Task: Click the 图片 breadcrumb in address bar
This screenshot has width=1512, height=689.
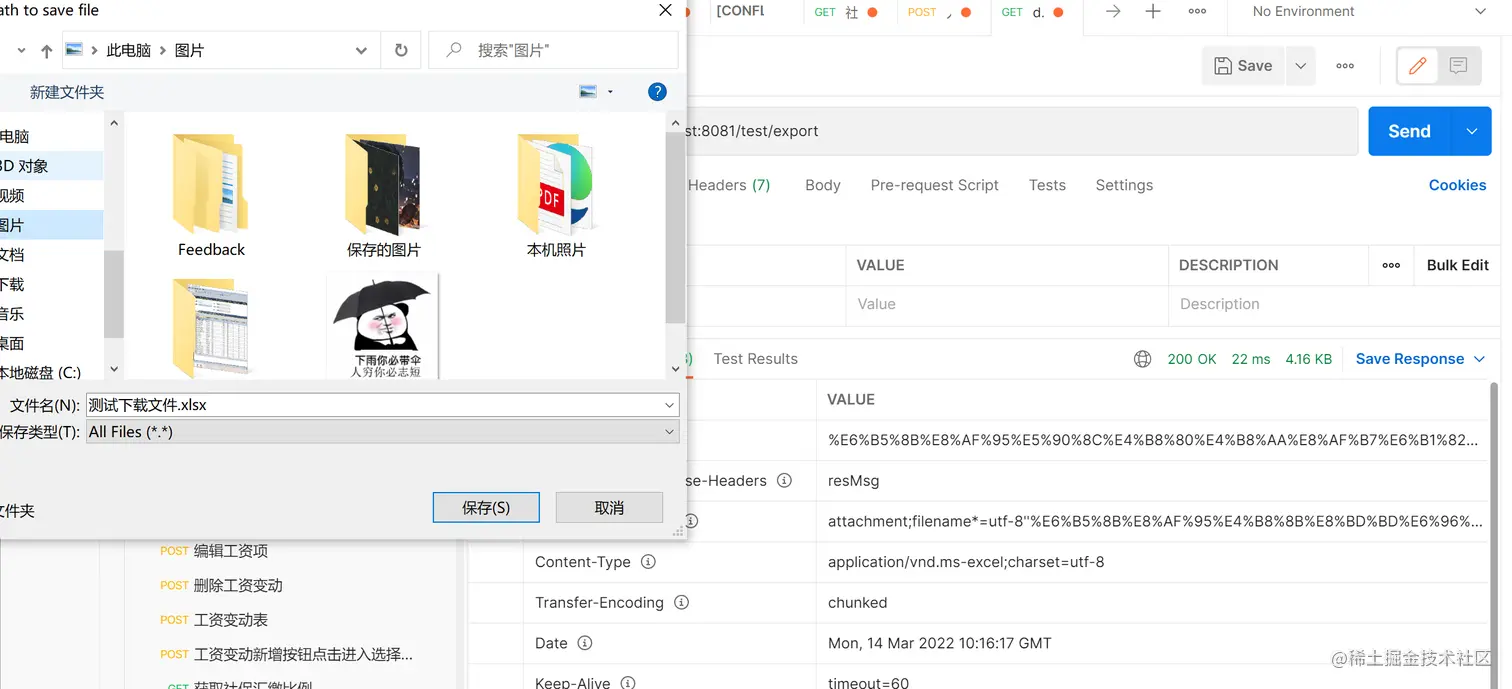Action: (x=189, y=50)
